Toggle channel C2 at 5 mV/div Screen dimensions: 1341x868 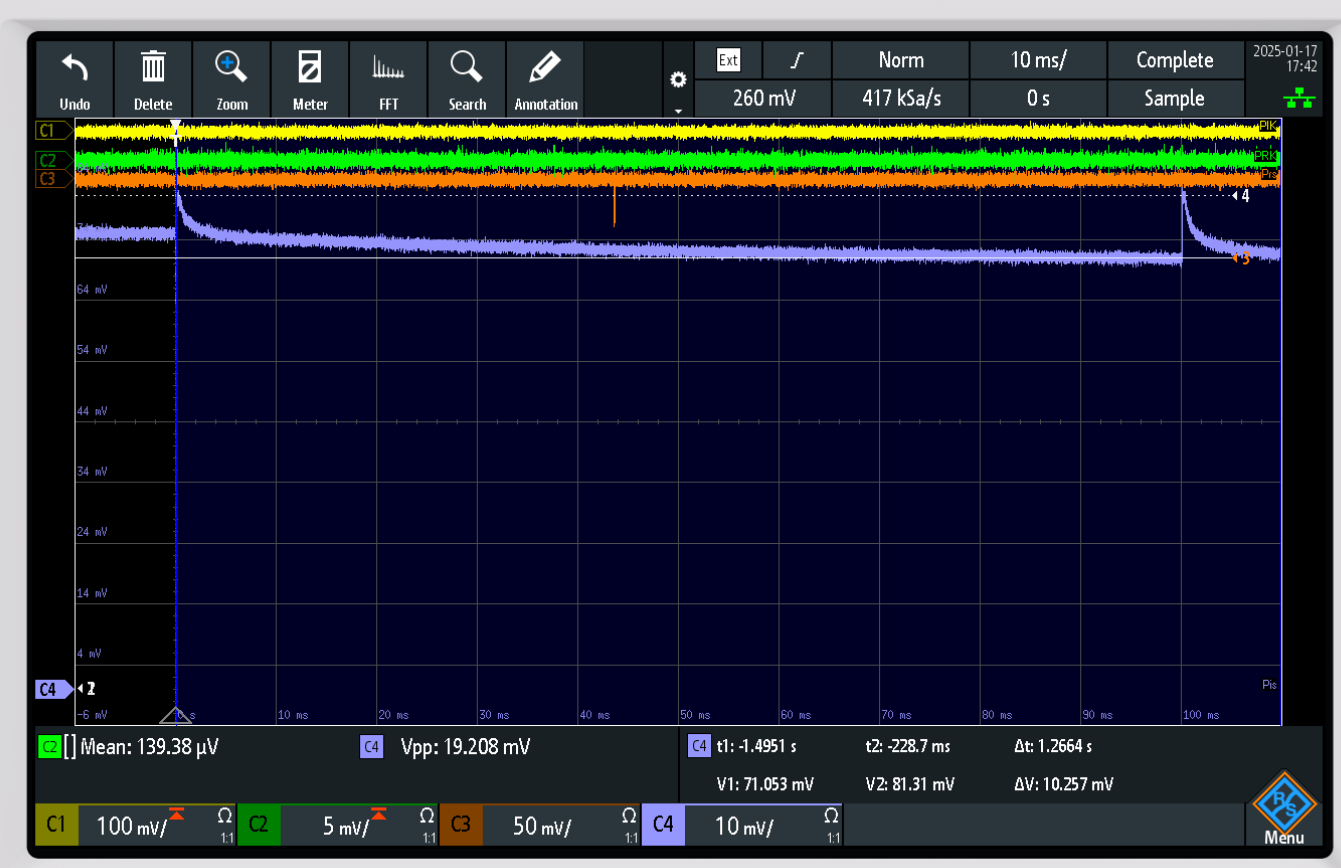click(x=338, y=826)
